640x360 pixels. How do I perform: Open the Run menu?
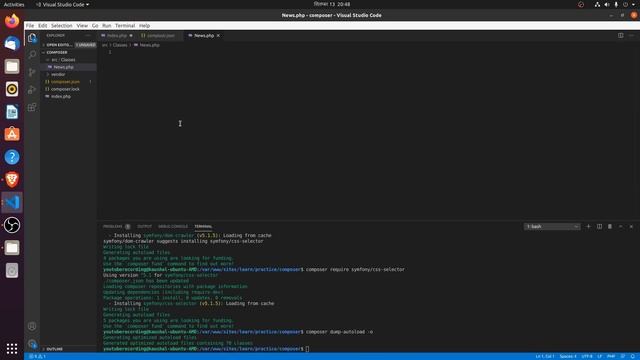coord(107,25)
